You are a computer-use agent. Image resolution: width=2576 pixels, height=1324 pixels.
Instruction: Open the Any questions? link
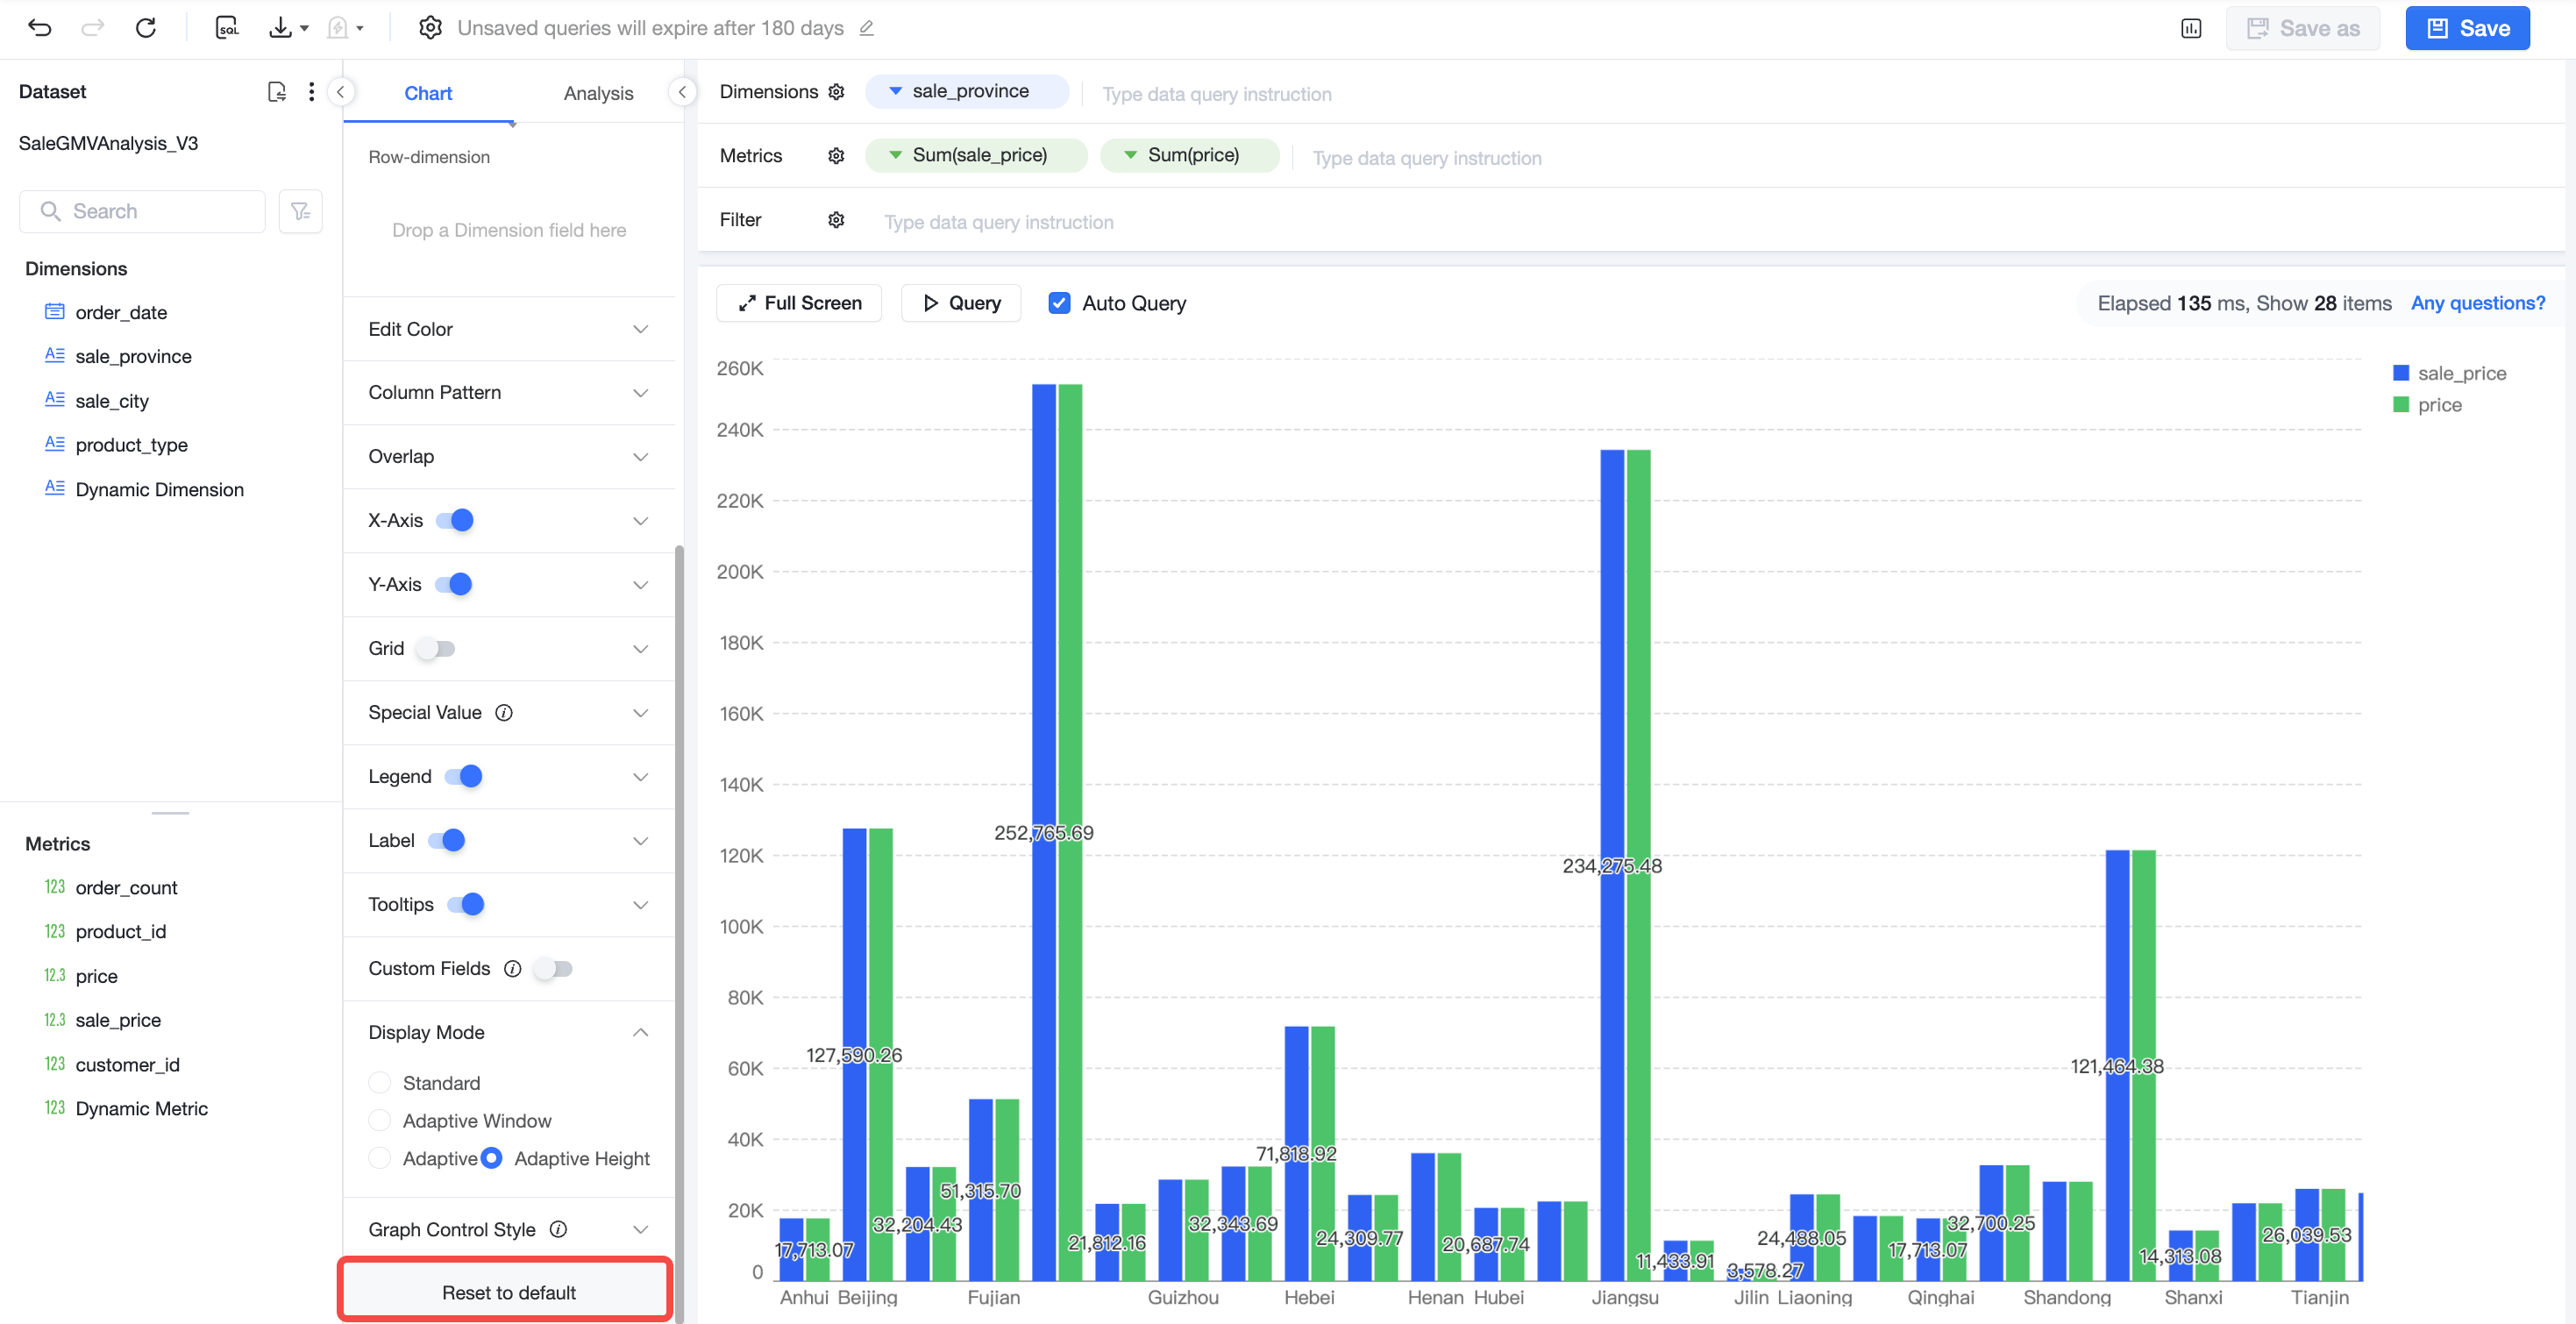coord(2478,303)
